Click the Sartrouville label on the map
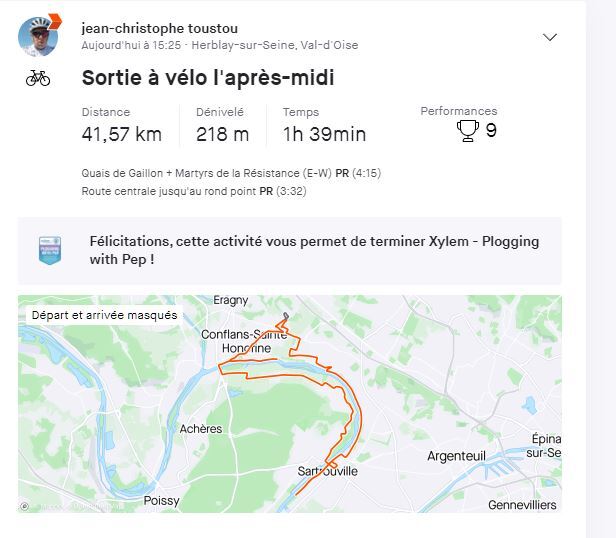Viewport: 616px width, 538px height. (x=327, y=471)
